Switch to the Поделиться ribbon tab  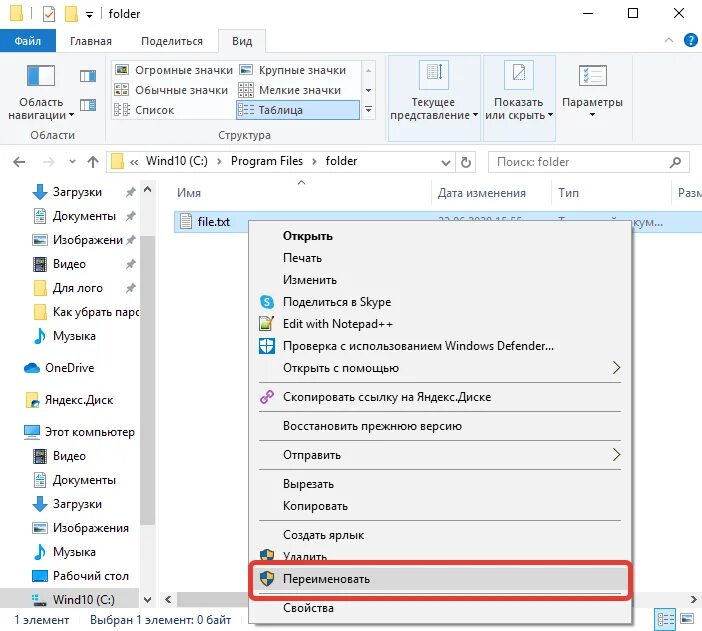coord(172,41)
